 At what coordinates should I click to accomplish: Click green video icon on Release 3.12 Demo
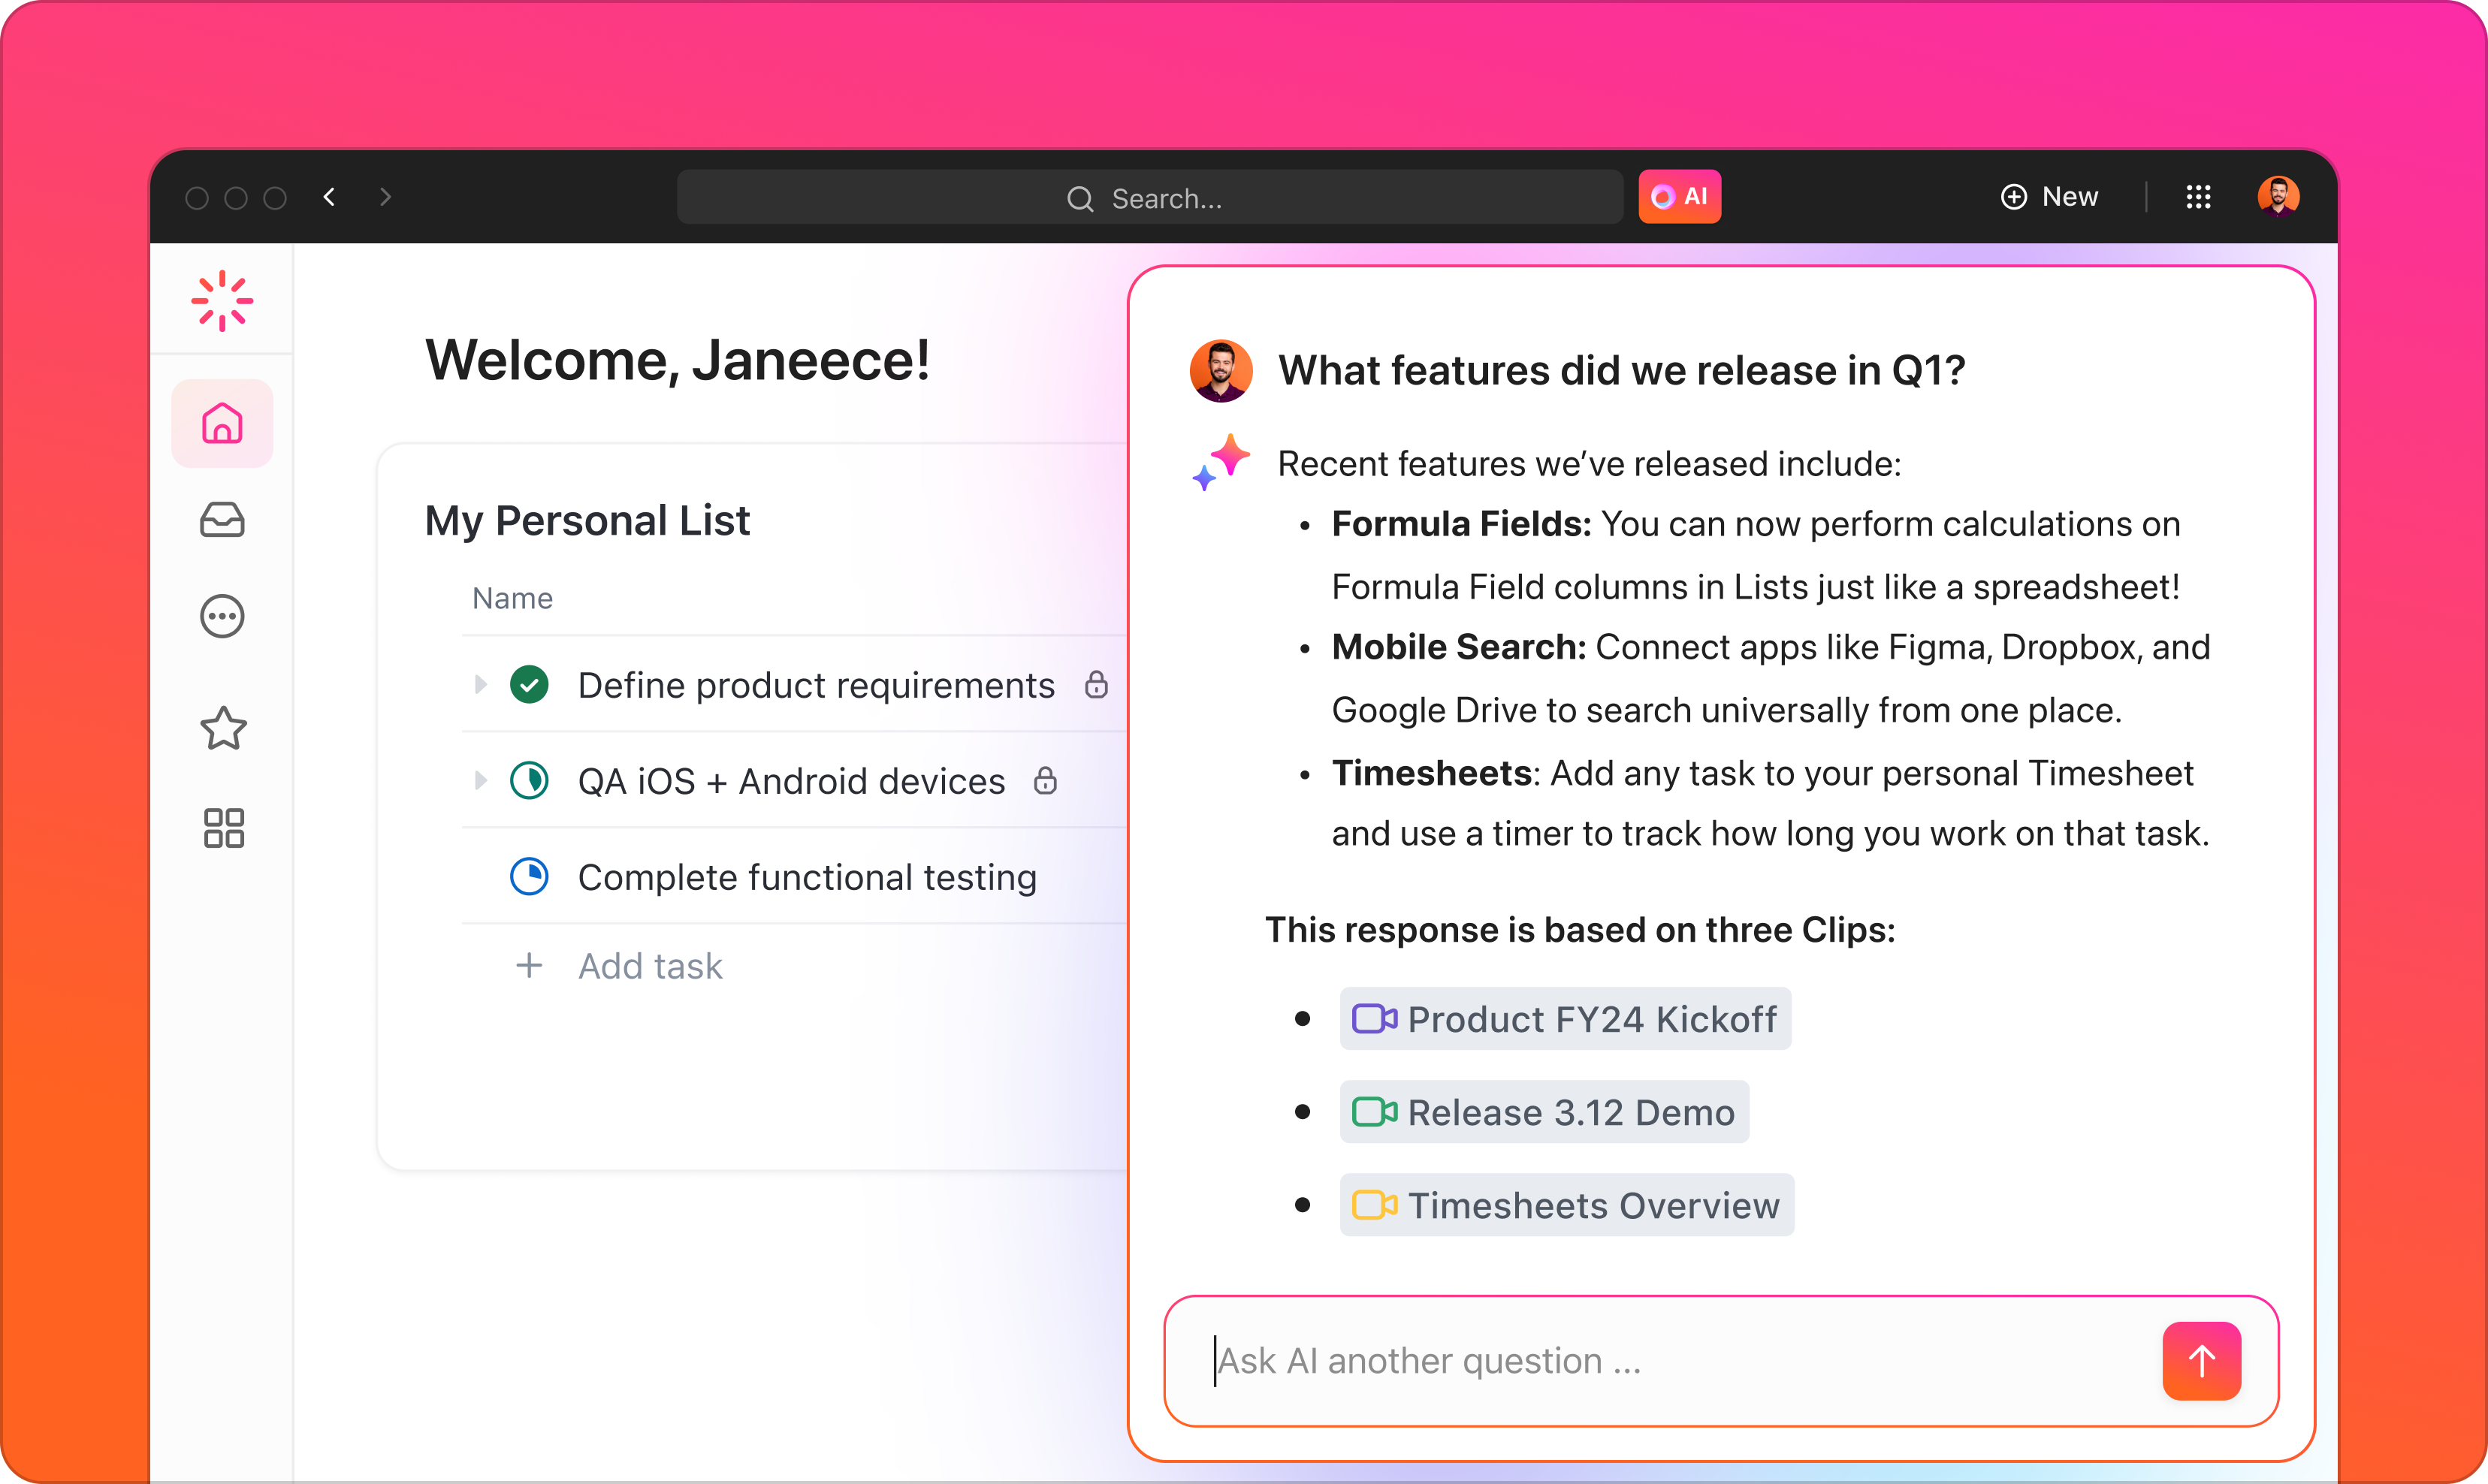point(1374,1112)
